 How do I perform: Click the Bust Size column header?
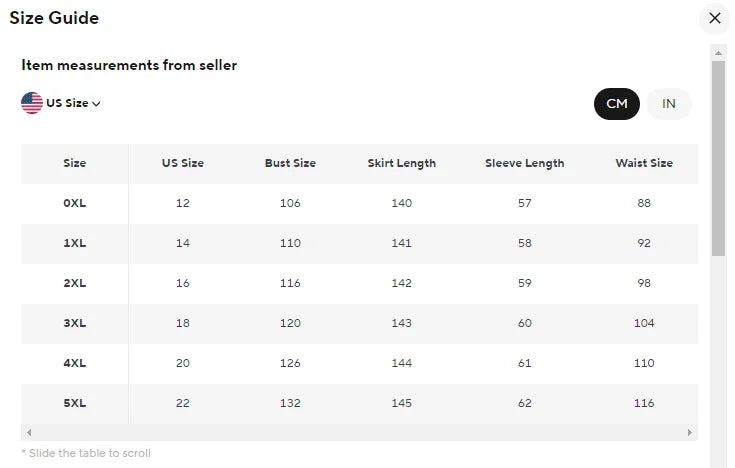pos(290,163)
